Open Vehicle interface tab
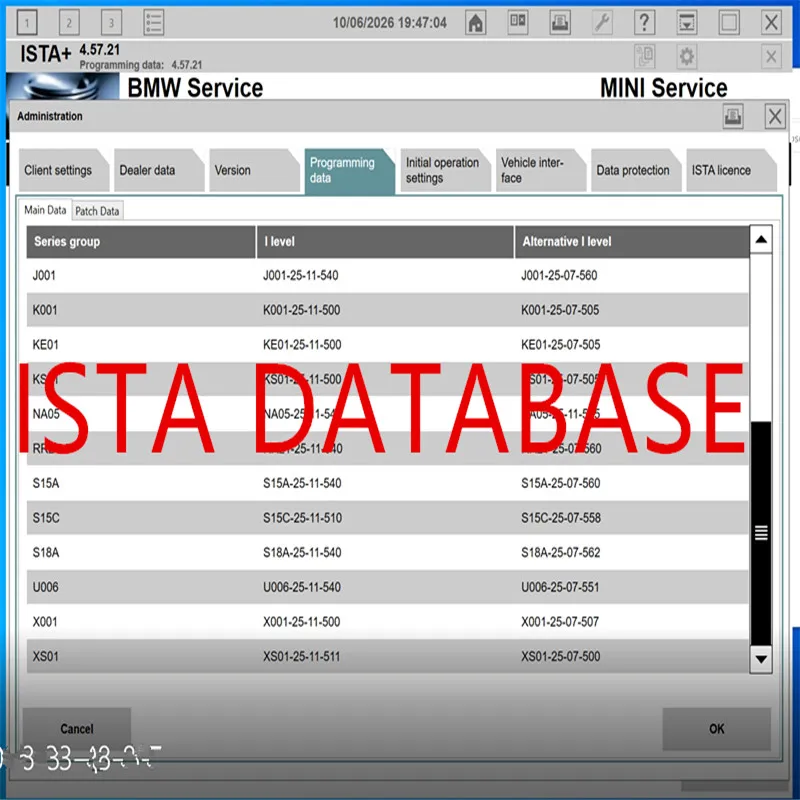Screen dimensions: 800x800 (540, 170)
